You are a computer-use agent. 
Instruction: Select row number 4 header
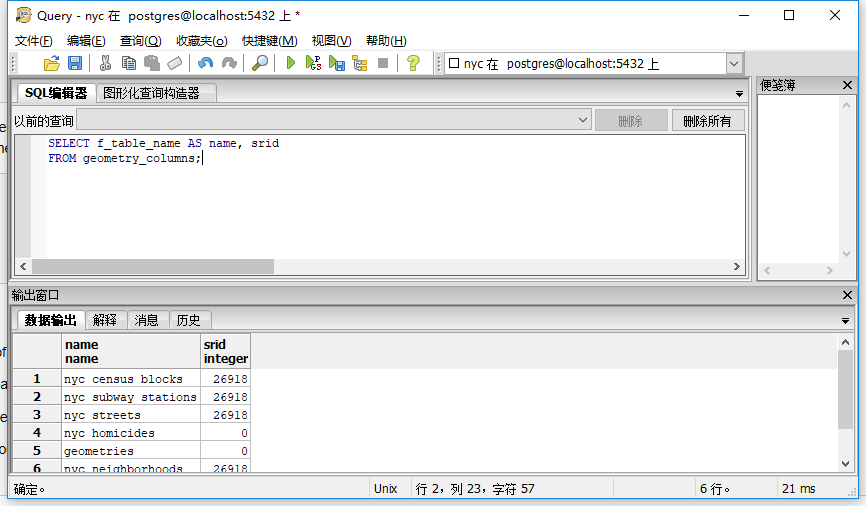37,433
